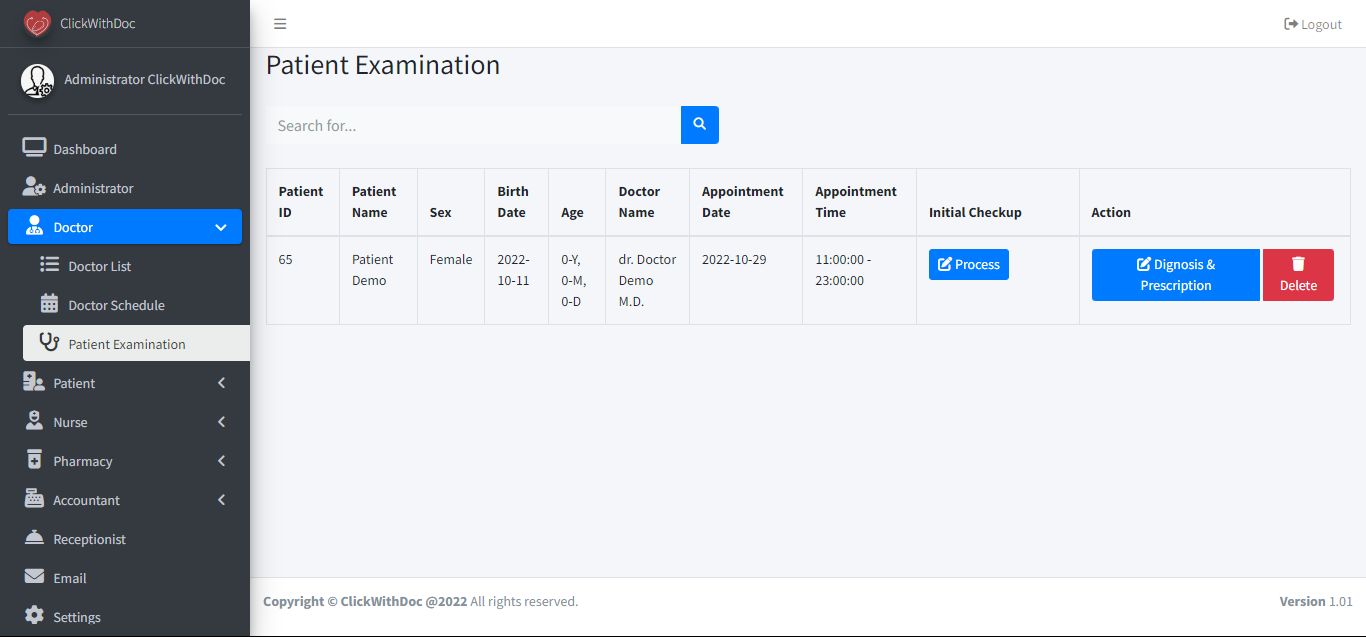Screen dimensions: 1366x637
Task: Click the Administrator user-gear icon
Action: click(34, 187)
